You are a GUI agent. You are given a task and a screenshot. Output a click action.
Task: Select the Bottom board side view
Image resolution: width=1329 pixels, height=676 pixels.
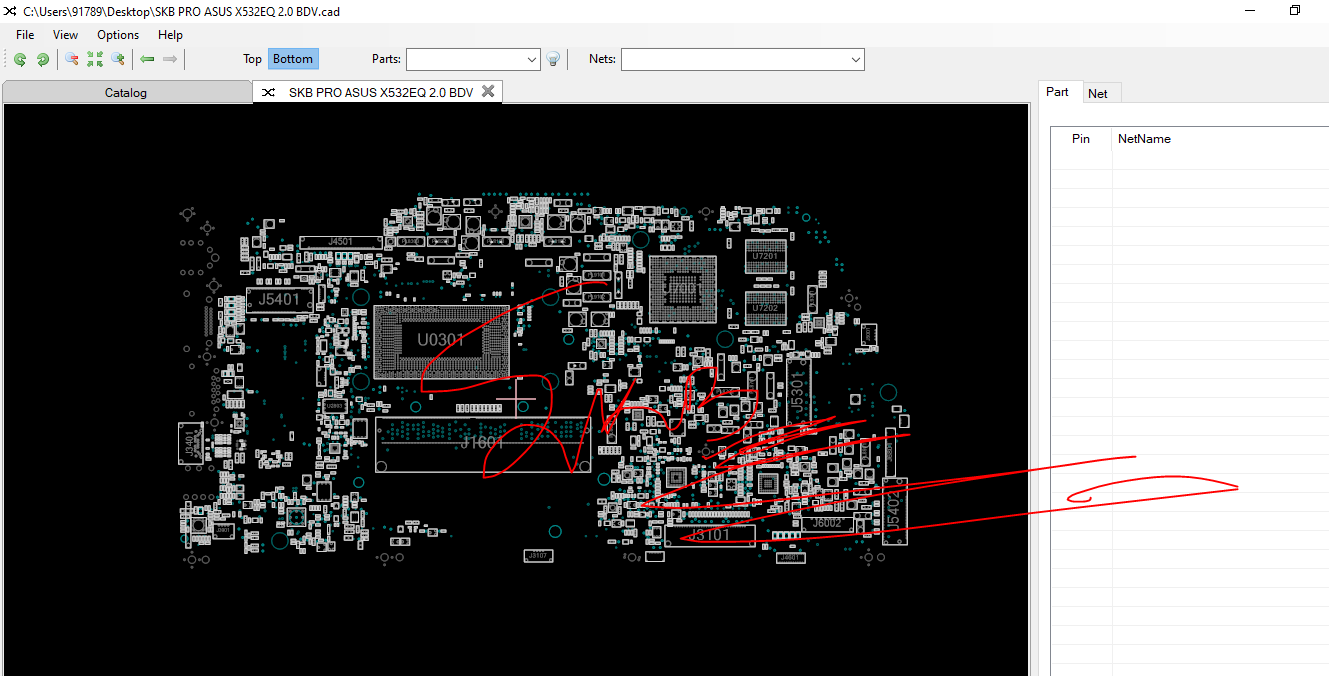pyautogui.click(x=293, y=59)
